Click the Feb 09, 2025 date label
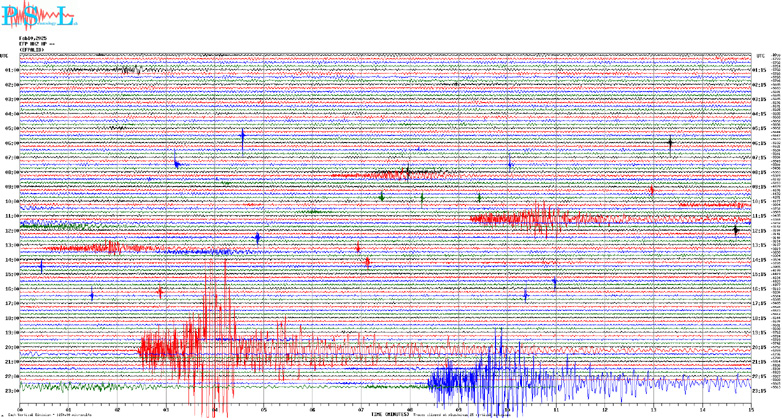The width and height of the screenshot is (782, 420). 32,37
